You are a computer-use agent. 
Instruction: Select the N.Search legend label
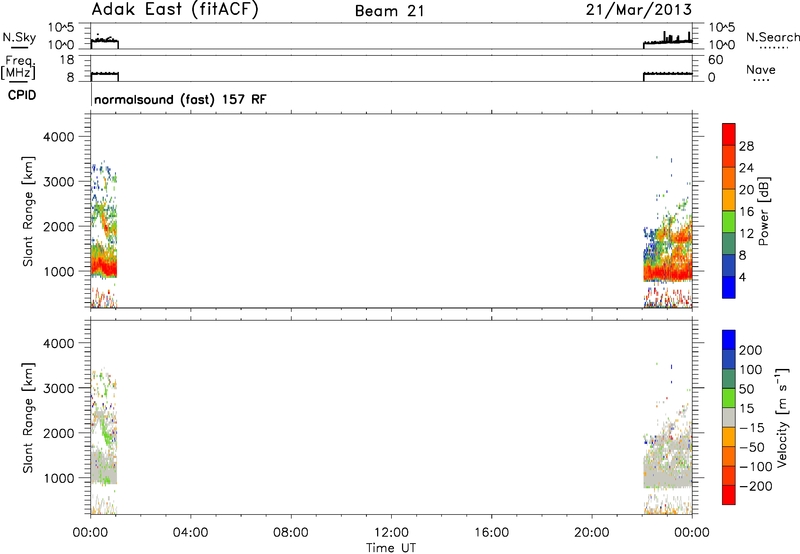(x=772, y=37)
